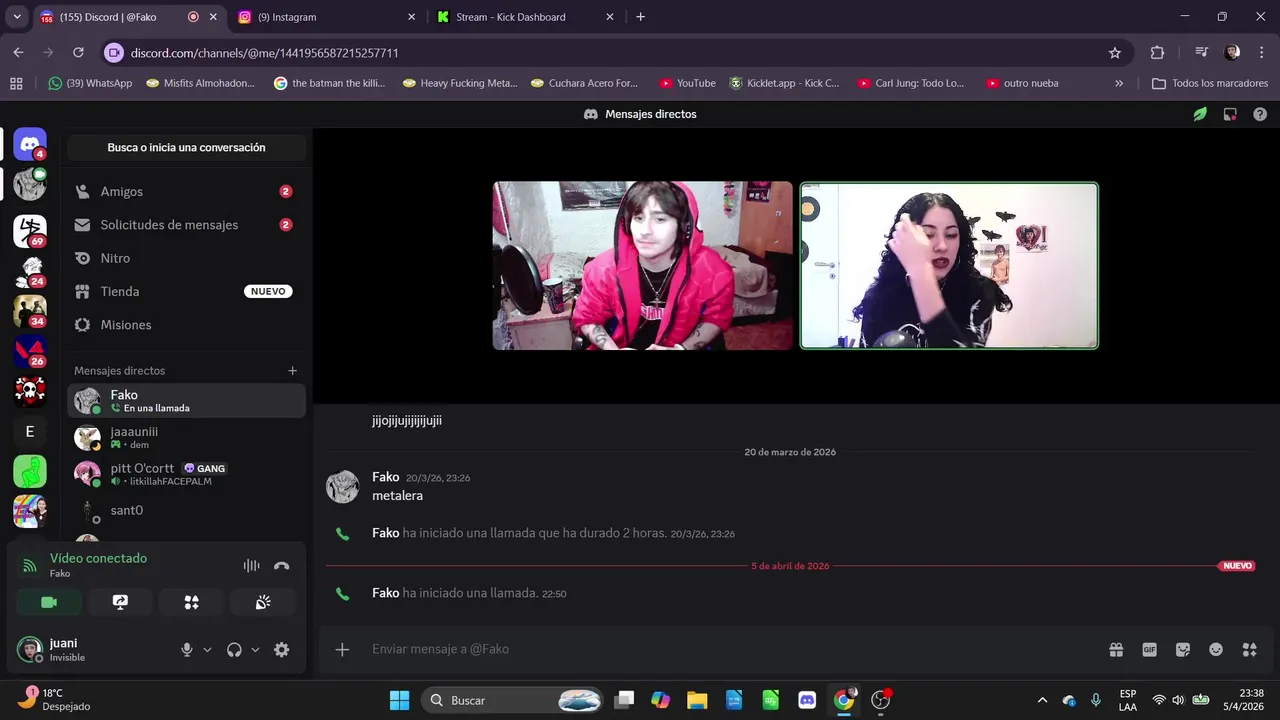
Task: Open attachment plus button in message bar
Action: tap(342, 649)
